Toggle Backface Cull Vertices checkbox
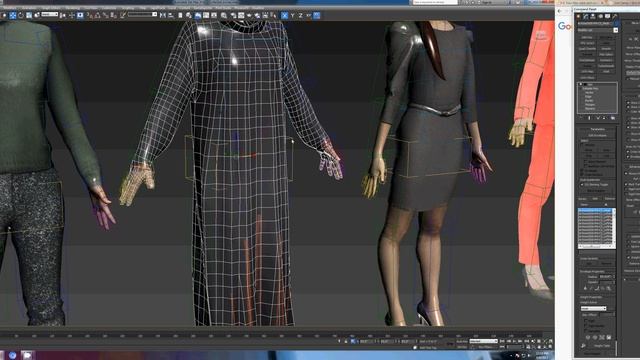Image resolution: width=640 pixels, height=360 pixels. pos(586,166)
